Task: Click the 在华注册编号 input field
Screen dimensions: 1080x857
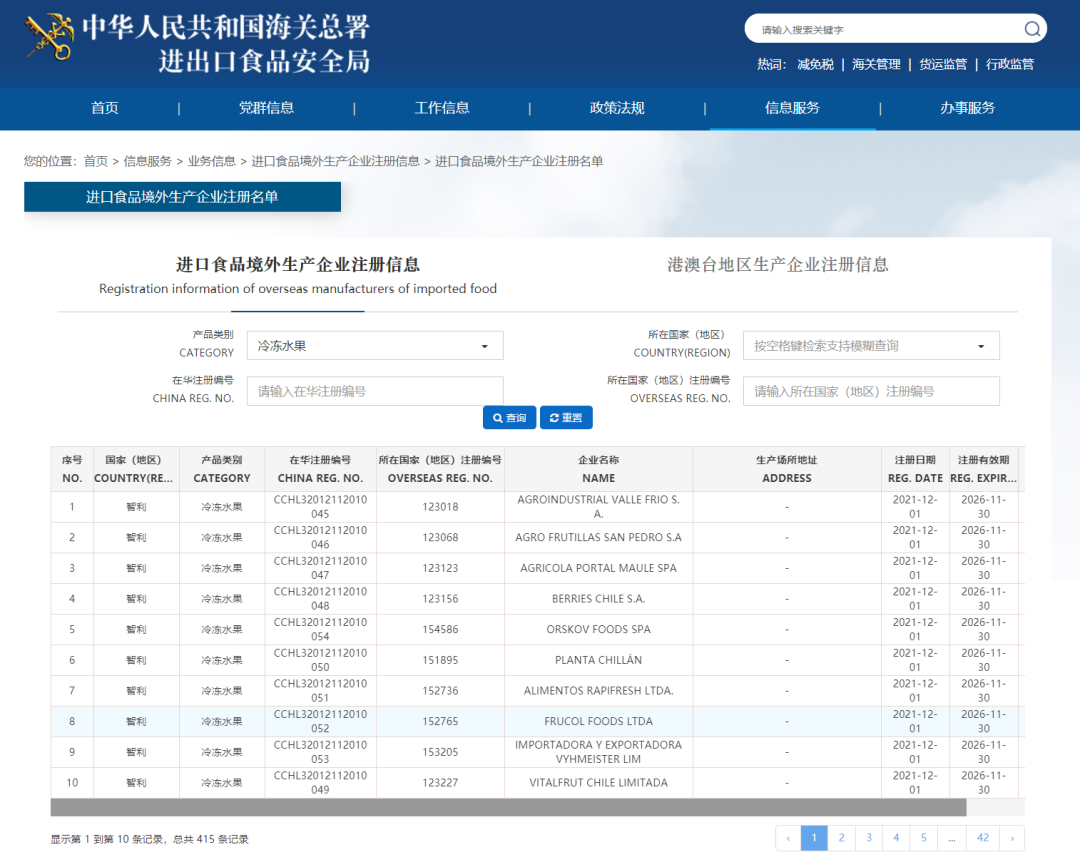Action: [x=375, y=391]
